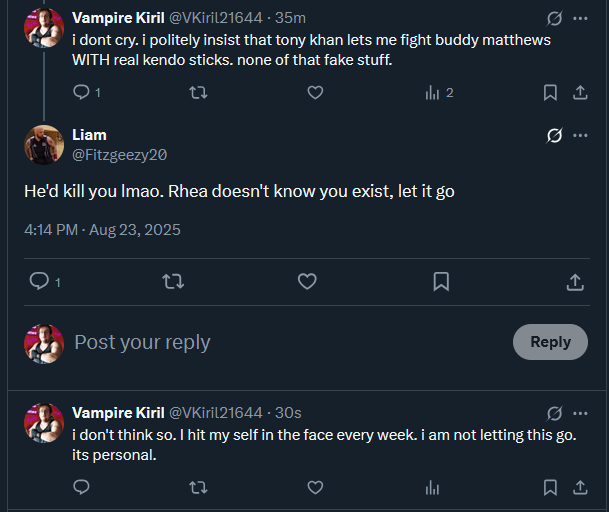Bookmark Vampire Kiril's kendo sticks tweet
Image resolution: width=609 pixels, height=512 pixels.
(550, 93)
